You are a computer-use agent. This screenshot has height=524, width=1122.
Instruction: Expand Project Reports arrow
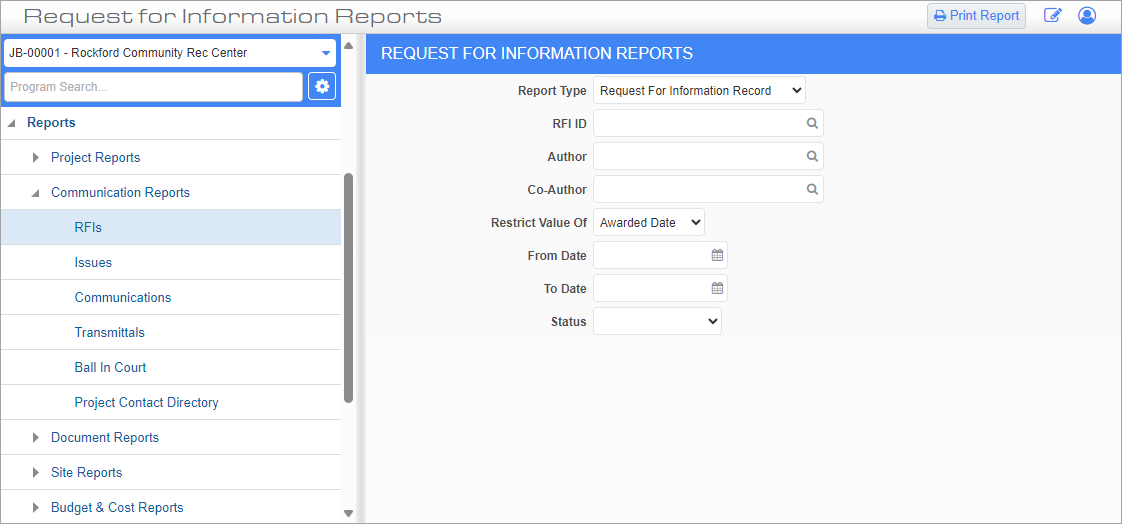[36, 157]
